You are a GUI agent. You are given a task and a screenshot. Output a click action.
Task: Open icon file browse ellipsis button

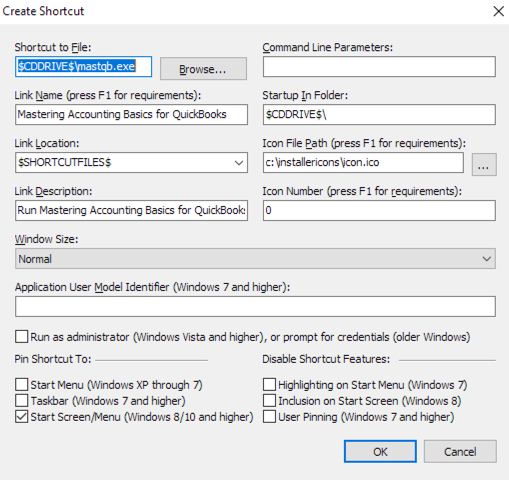pos(484,164)
